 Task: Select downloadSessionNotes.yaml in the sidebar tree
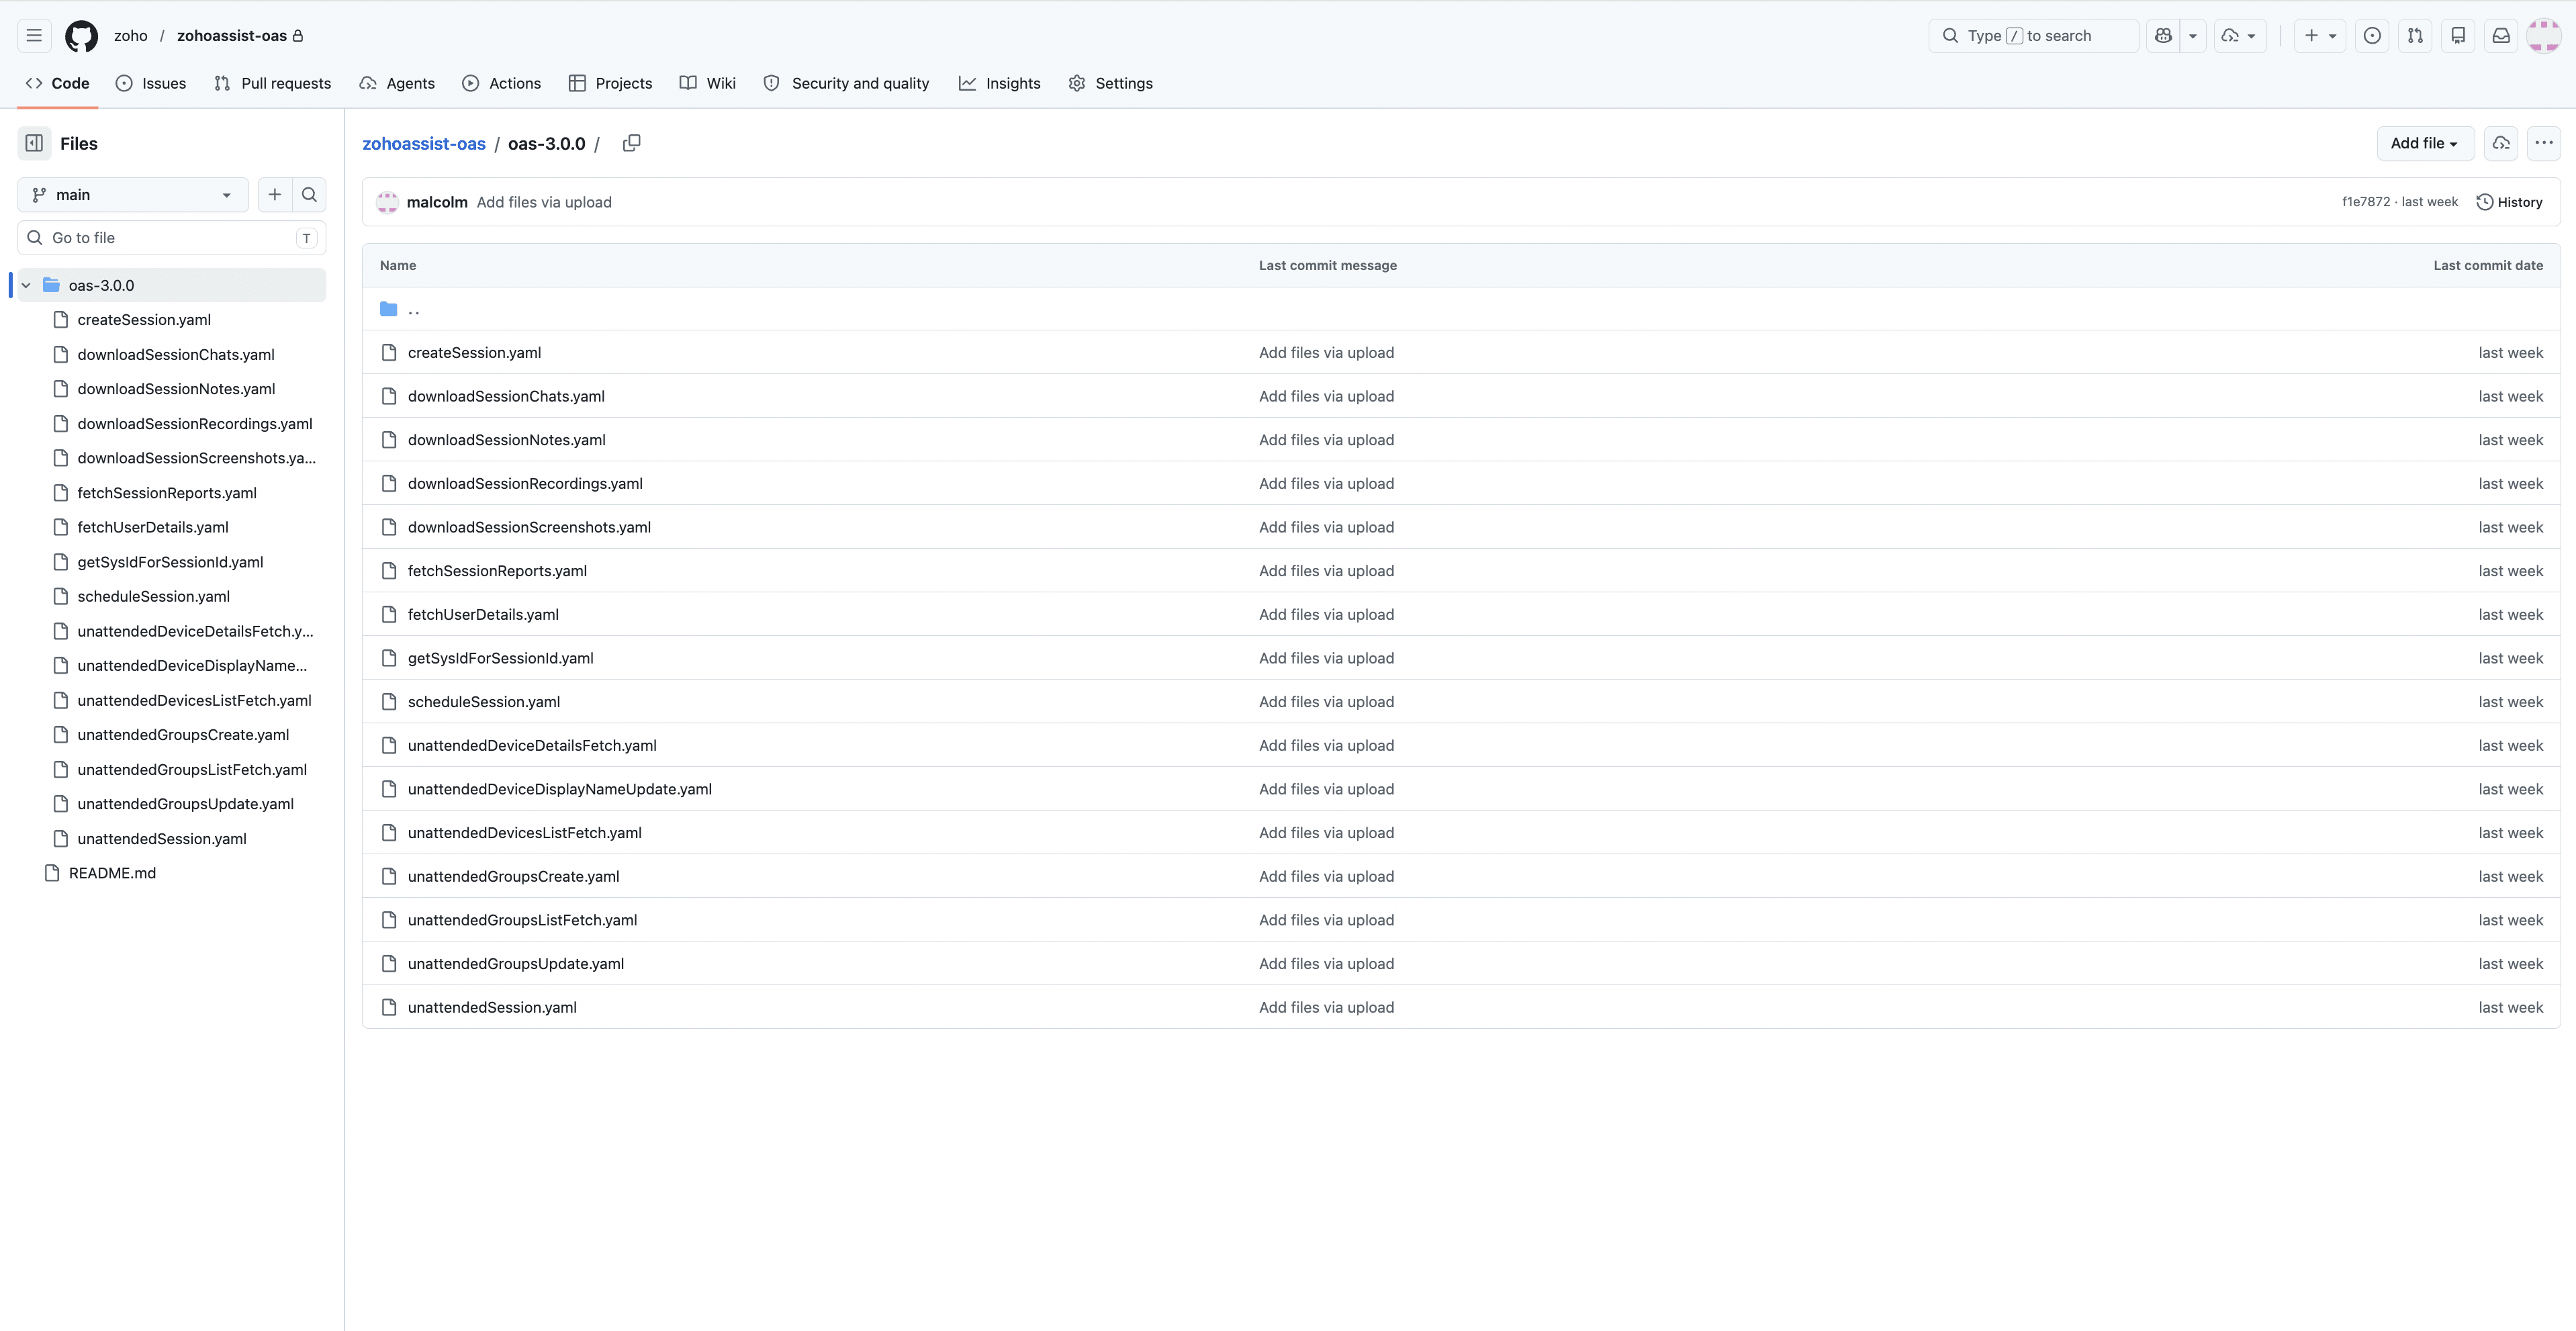[176, 389]
